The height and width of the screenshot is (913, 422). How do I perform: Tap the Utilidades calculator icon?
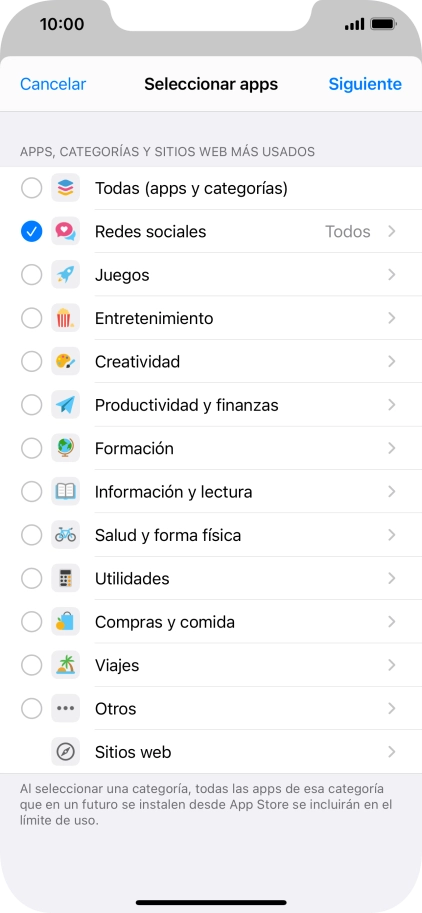65,578
